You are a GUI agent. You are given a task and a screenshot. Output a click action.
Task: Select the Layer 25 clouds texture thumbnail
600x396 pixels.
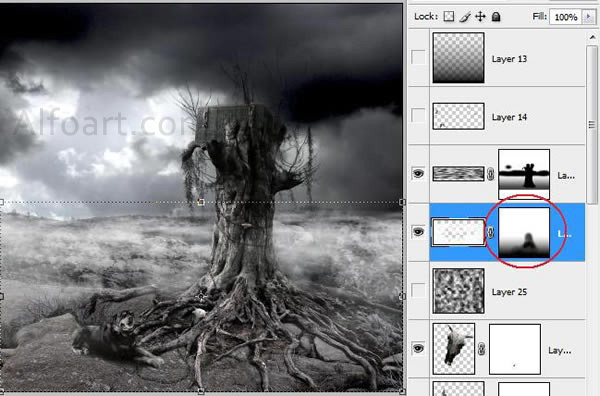click(458, 291)
